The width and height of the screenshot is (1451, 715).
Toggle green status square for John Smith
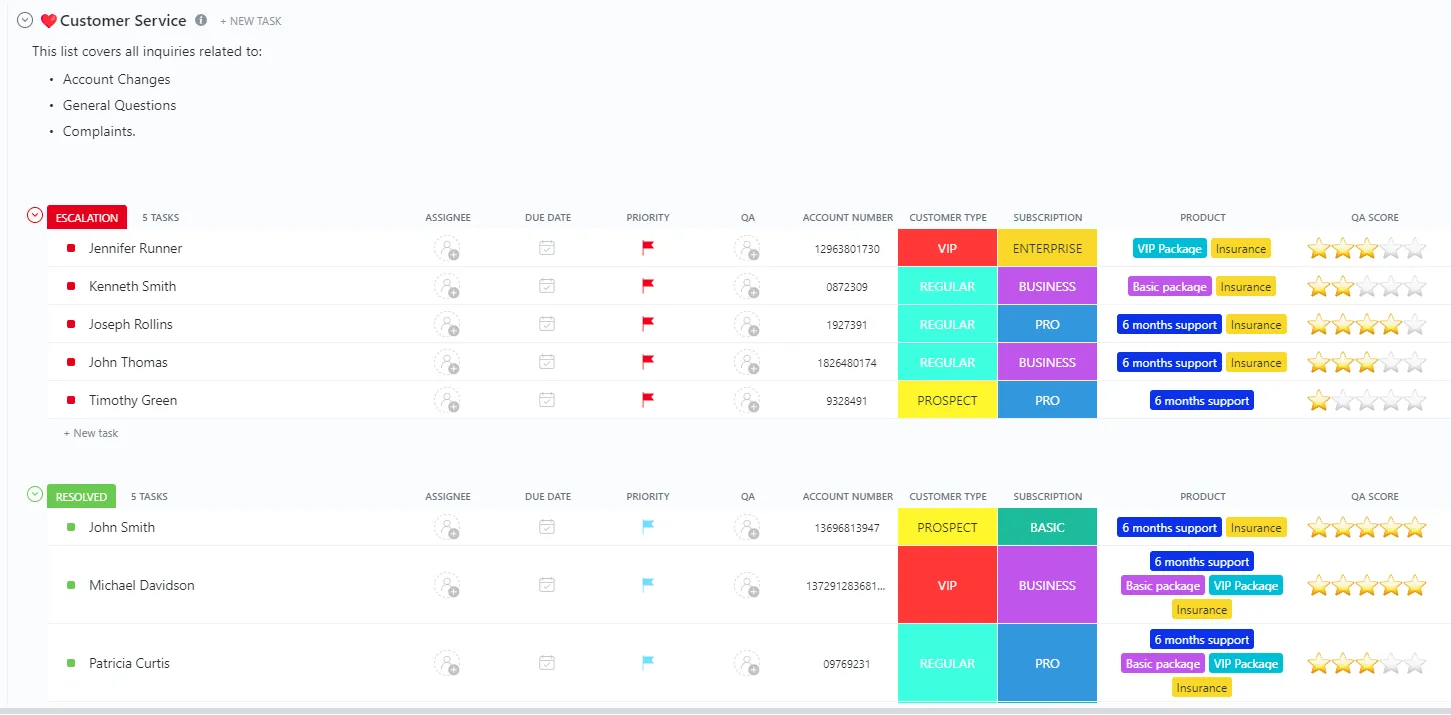tap(71, 527)
